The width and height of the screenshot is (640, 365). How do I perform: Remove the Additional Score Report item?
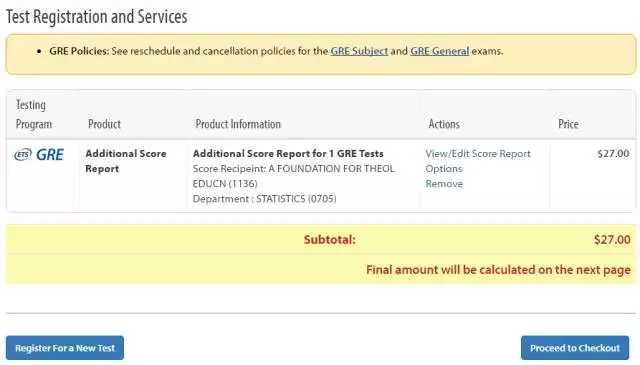pos(444,184)
